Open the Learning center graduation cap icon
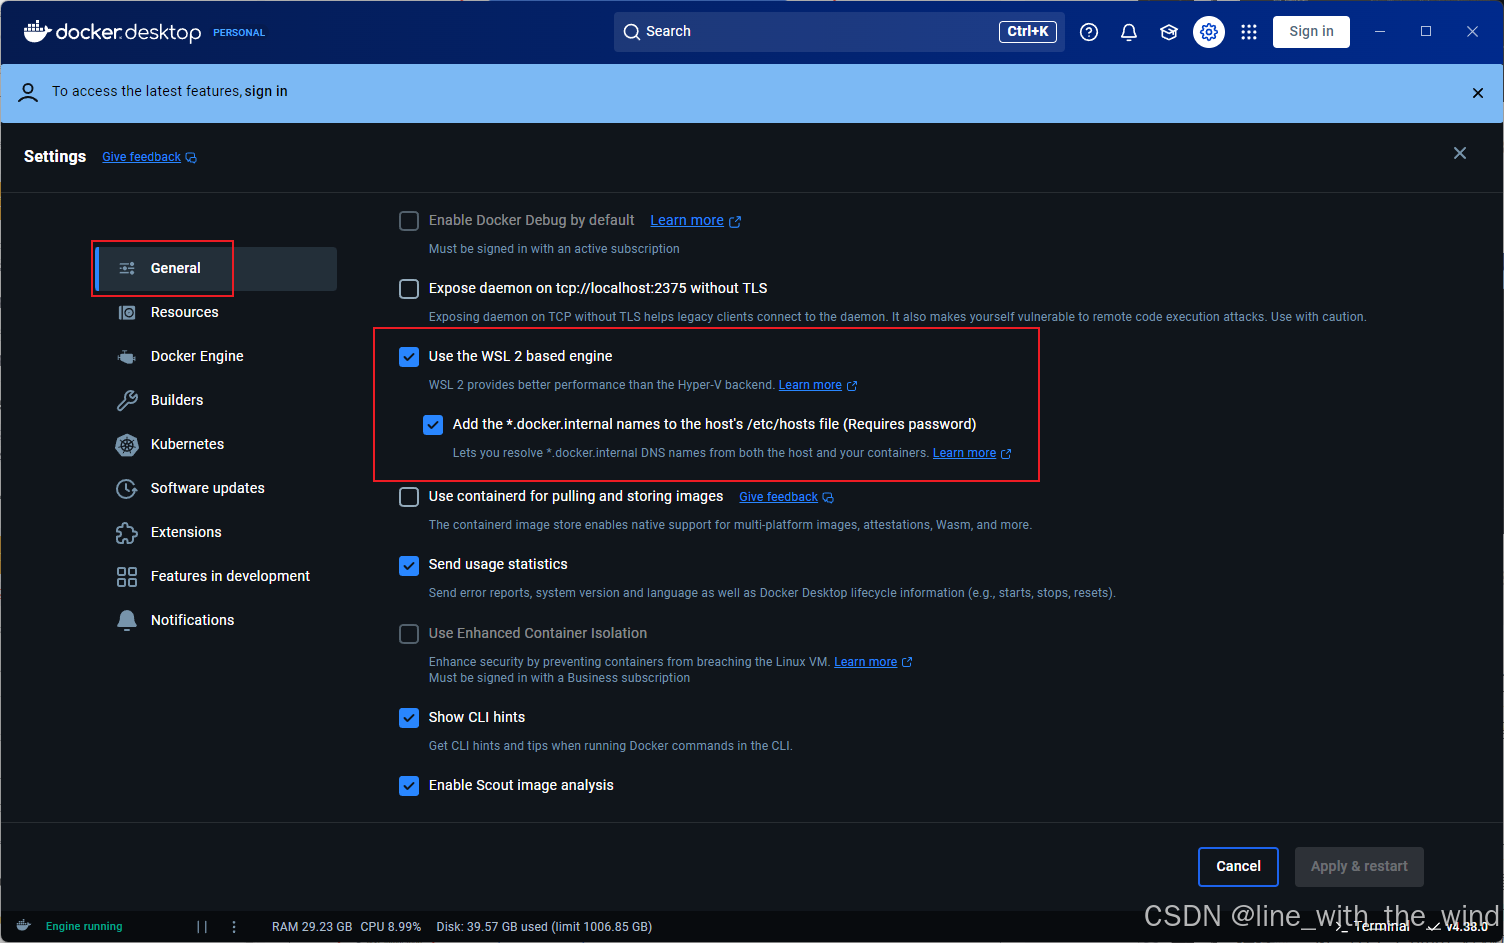The image size is (1504, 943). 1169,32
